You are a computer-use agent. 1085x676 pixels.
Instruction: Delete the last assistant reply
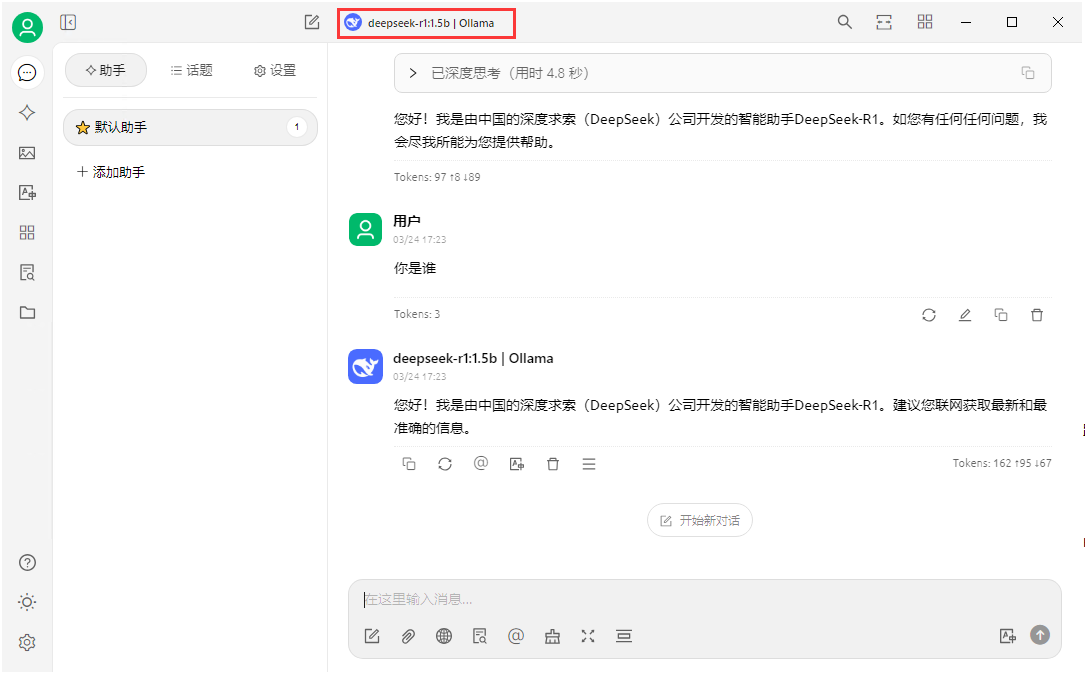pyautogui.click(x=553, y=464)
